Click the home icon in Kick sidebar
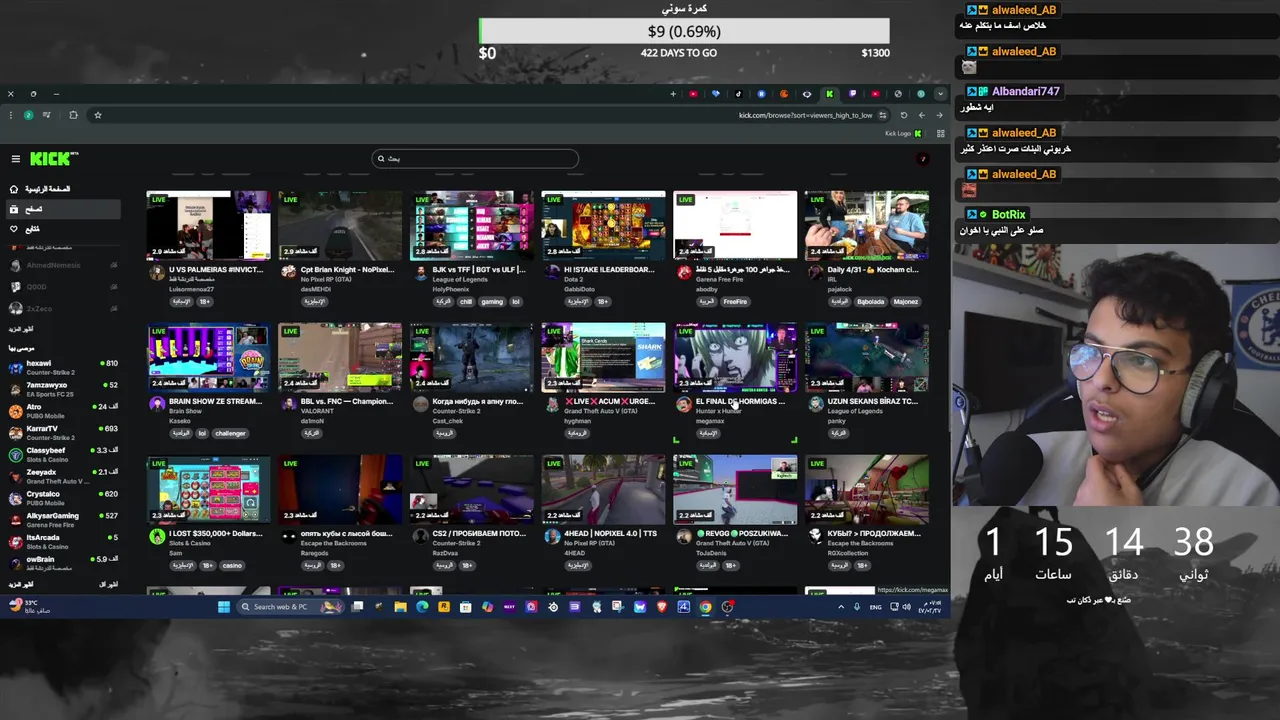The height and width of the screenshot is (720, 1280). [x=13, y=189]
